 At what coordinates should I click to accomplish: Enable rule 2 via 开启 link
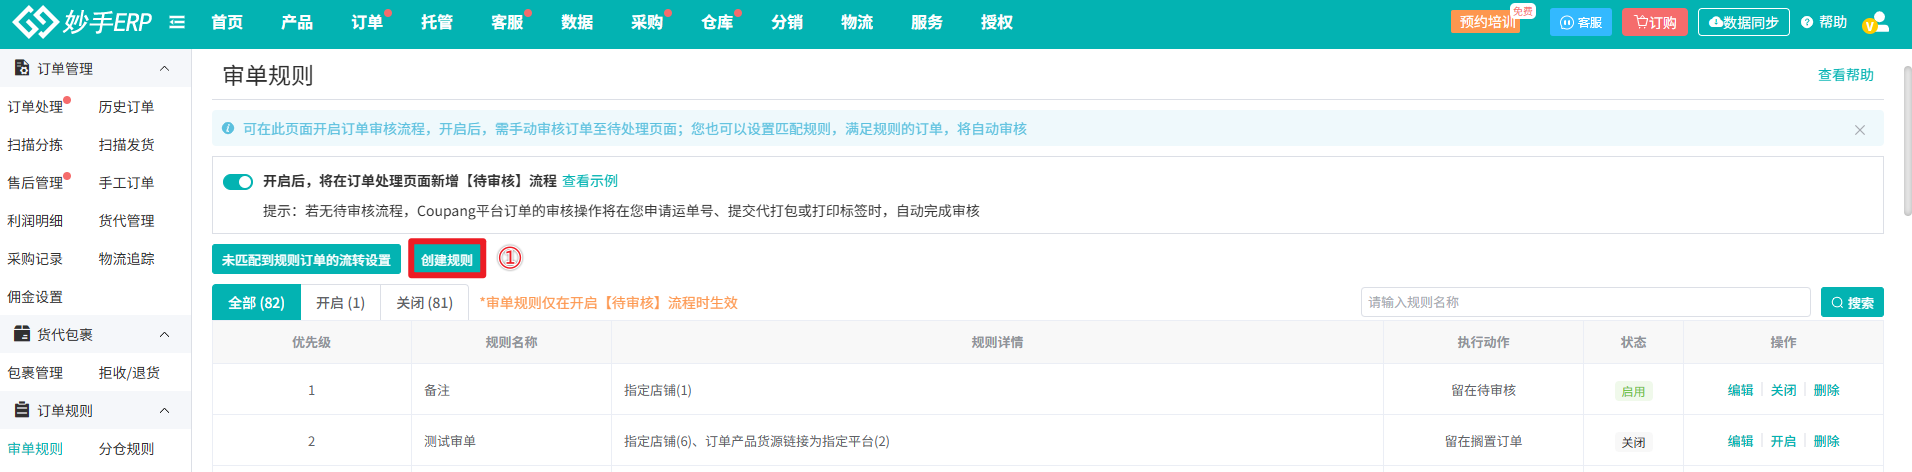click(x=1783, y=441)
